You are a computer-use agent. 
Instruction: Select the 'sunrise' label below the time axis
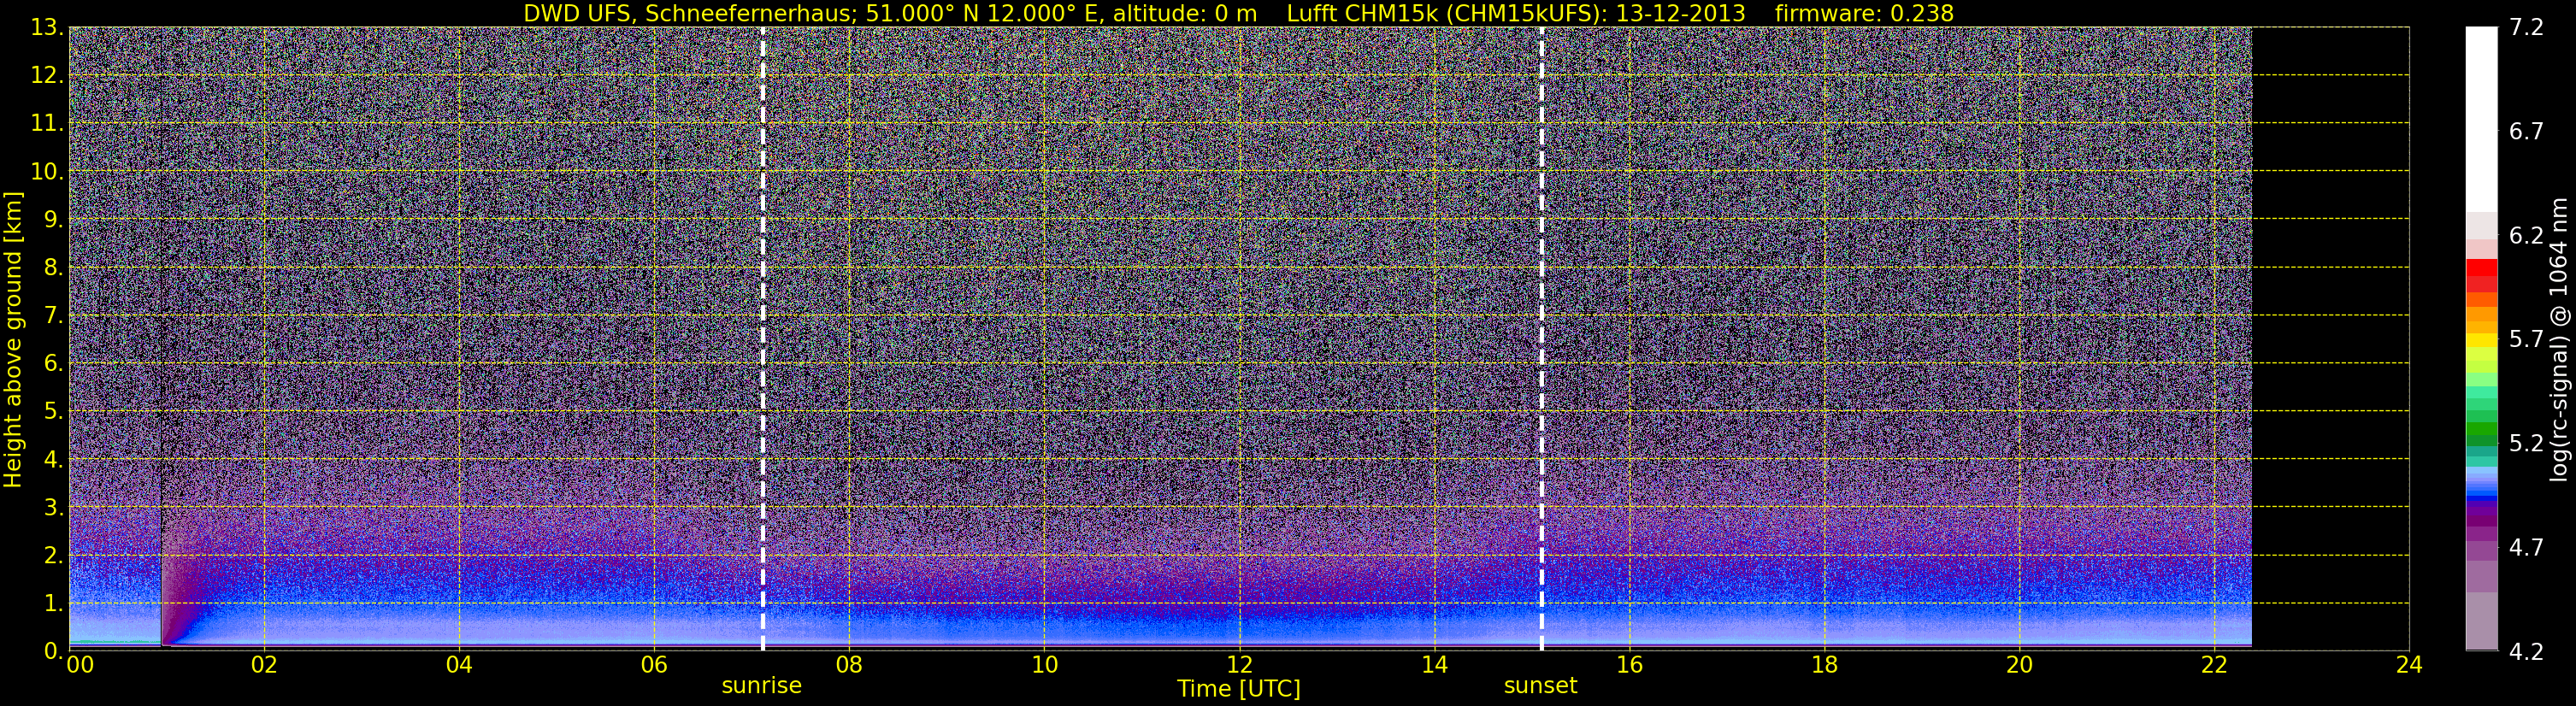coord(762,685)
